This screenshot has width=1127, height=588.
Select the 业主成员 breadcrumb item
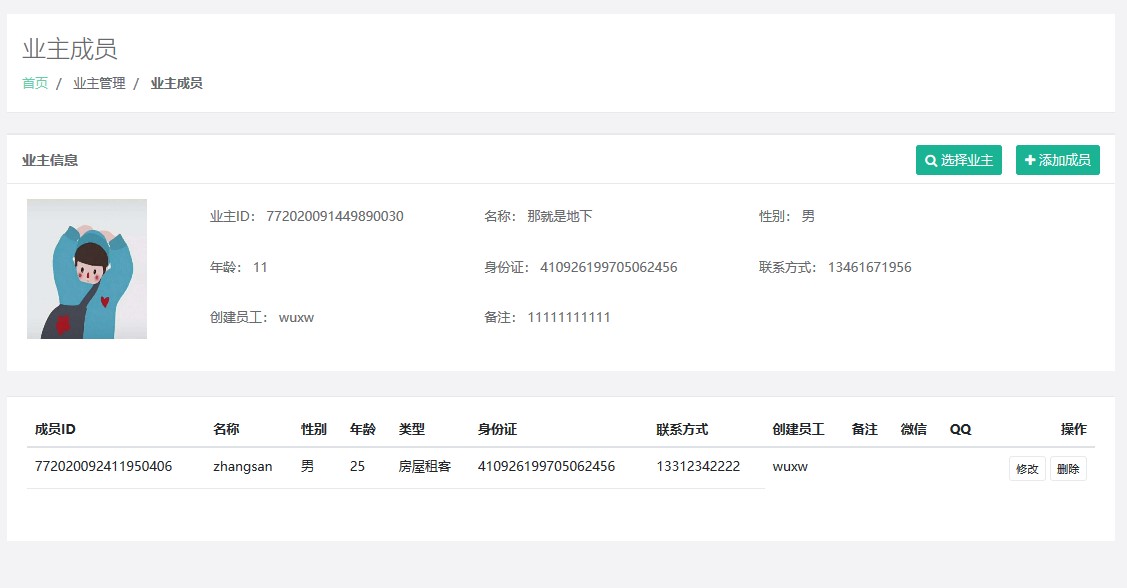coord(176,83)
